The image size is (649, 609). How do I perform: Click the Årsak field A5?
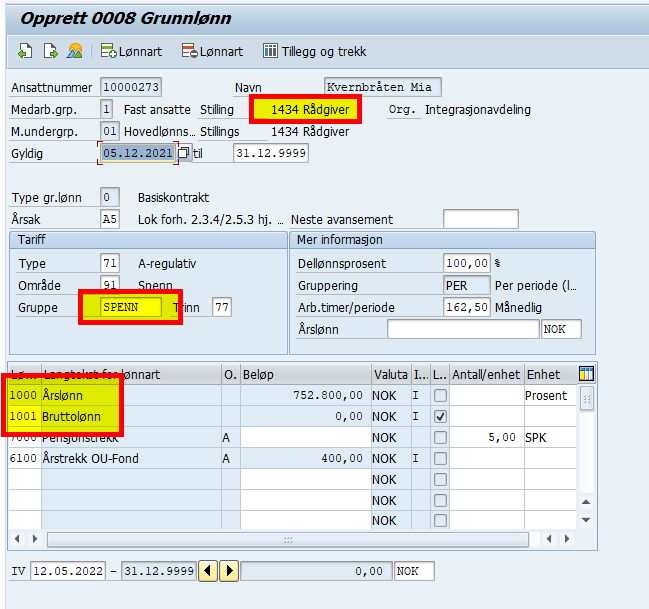[x=110, y=219]
